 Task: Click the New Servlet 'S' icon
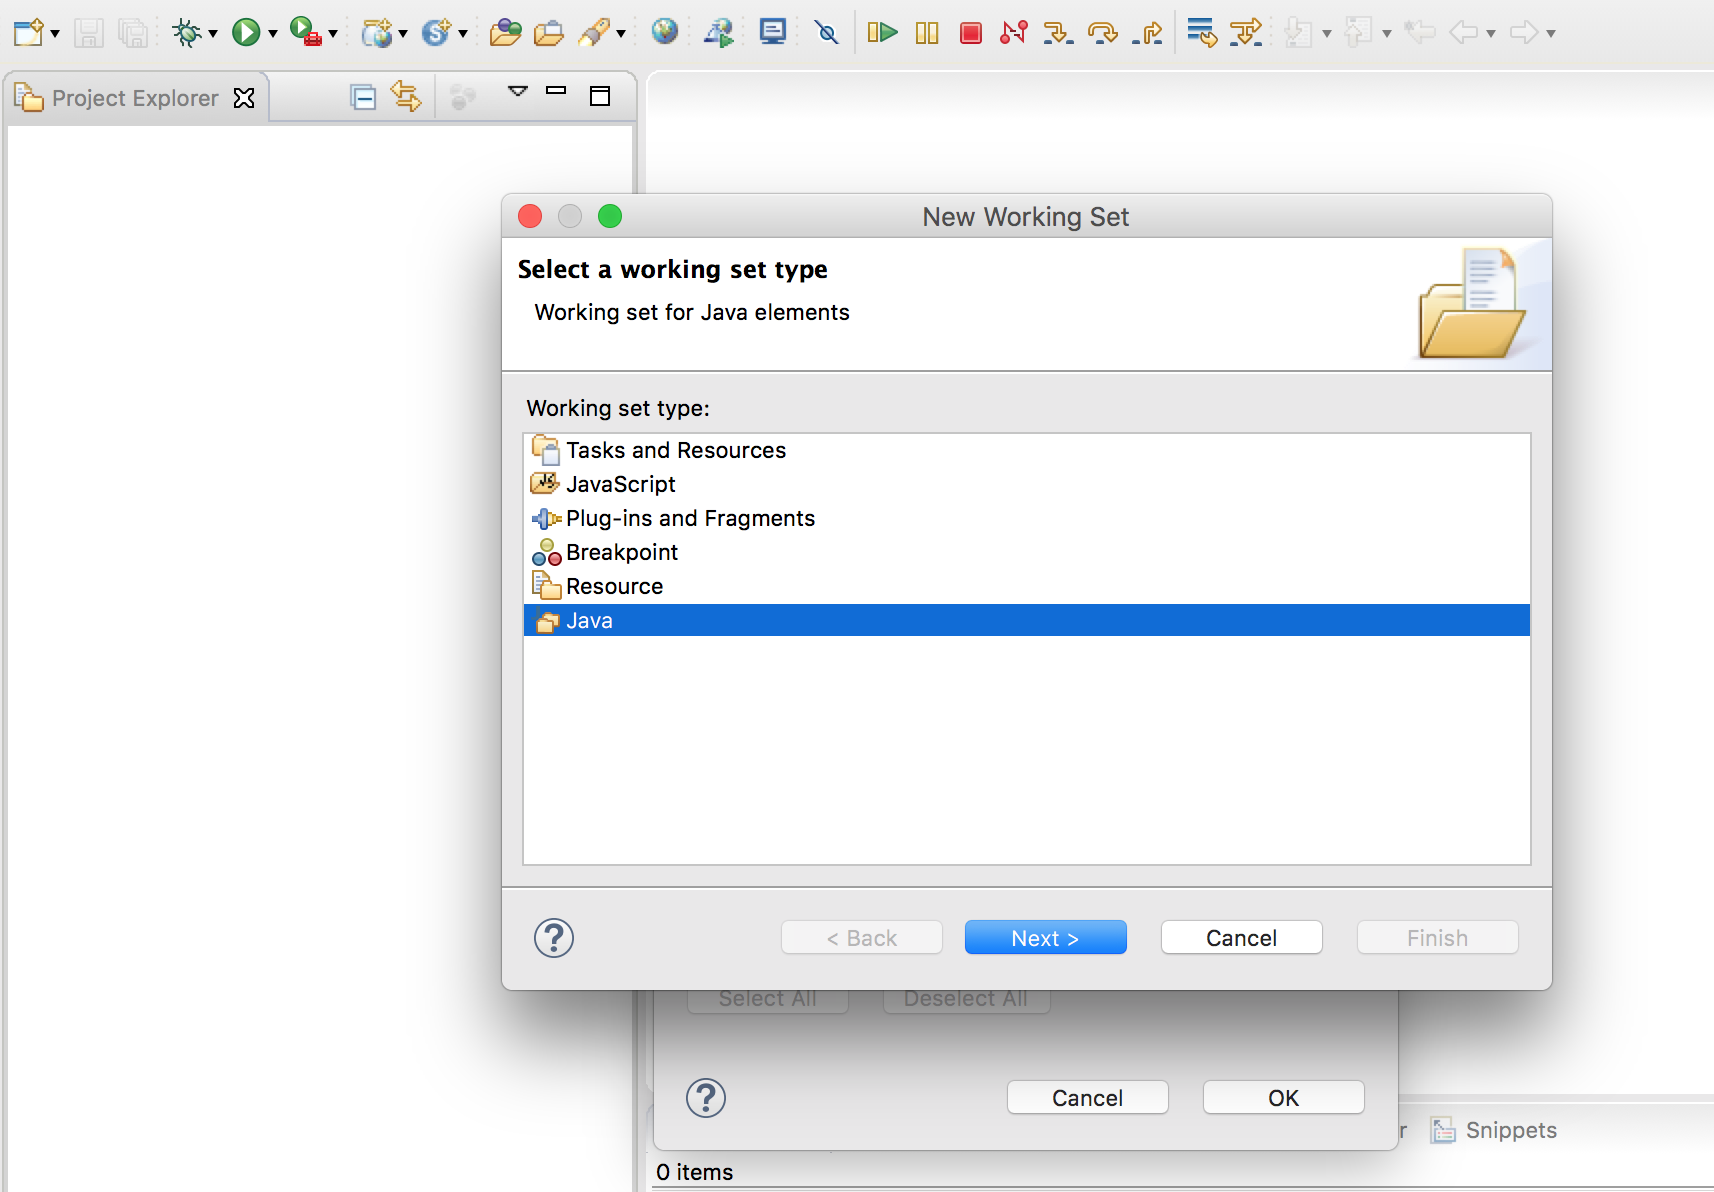click(437, 33)
